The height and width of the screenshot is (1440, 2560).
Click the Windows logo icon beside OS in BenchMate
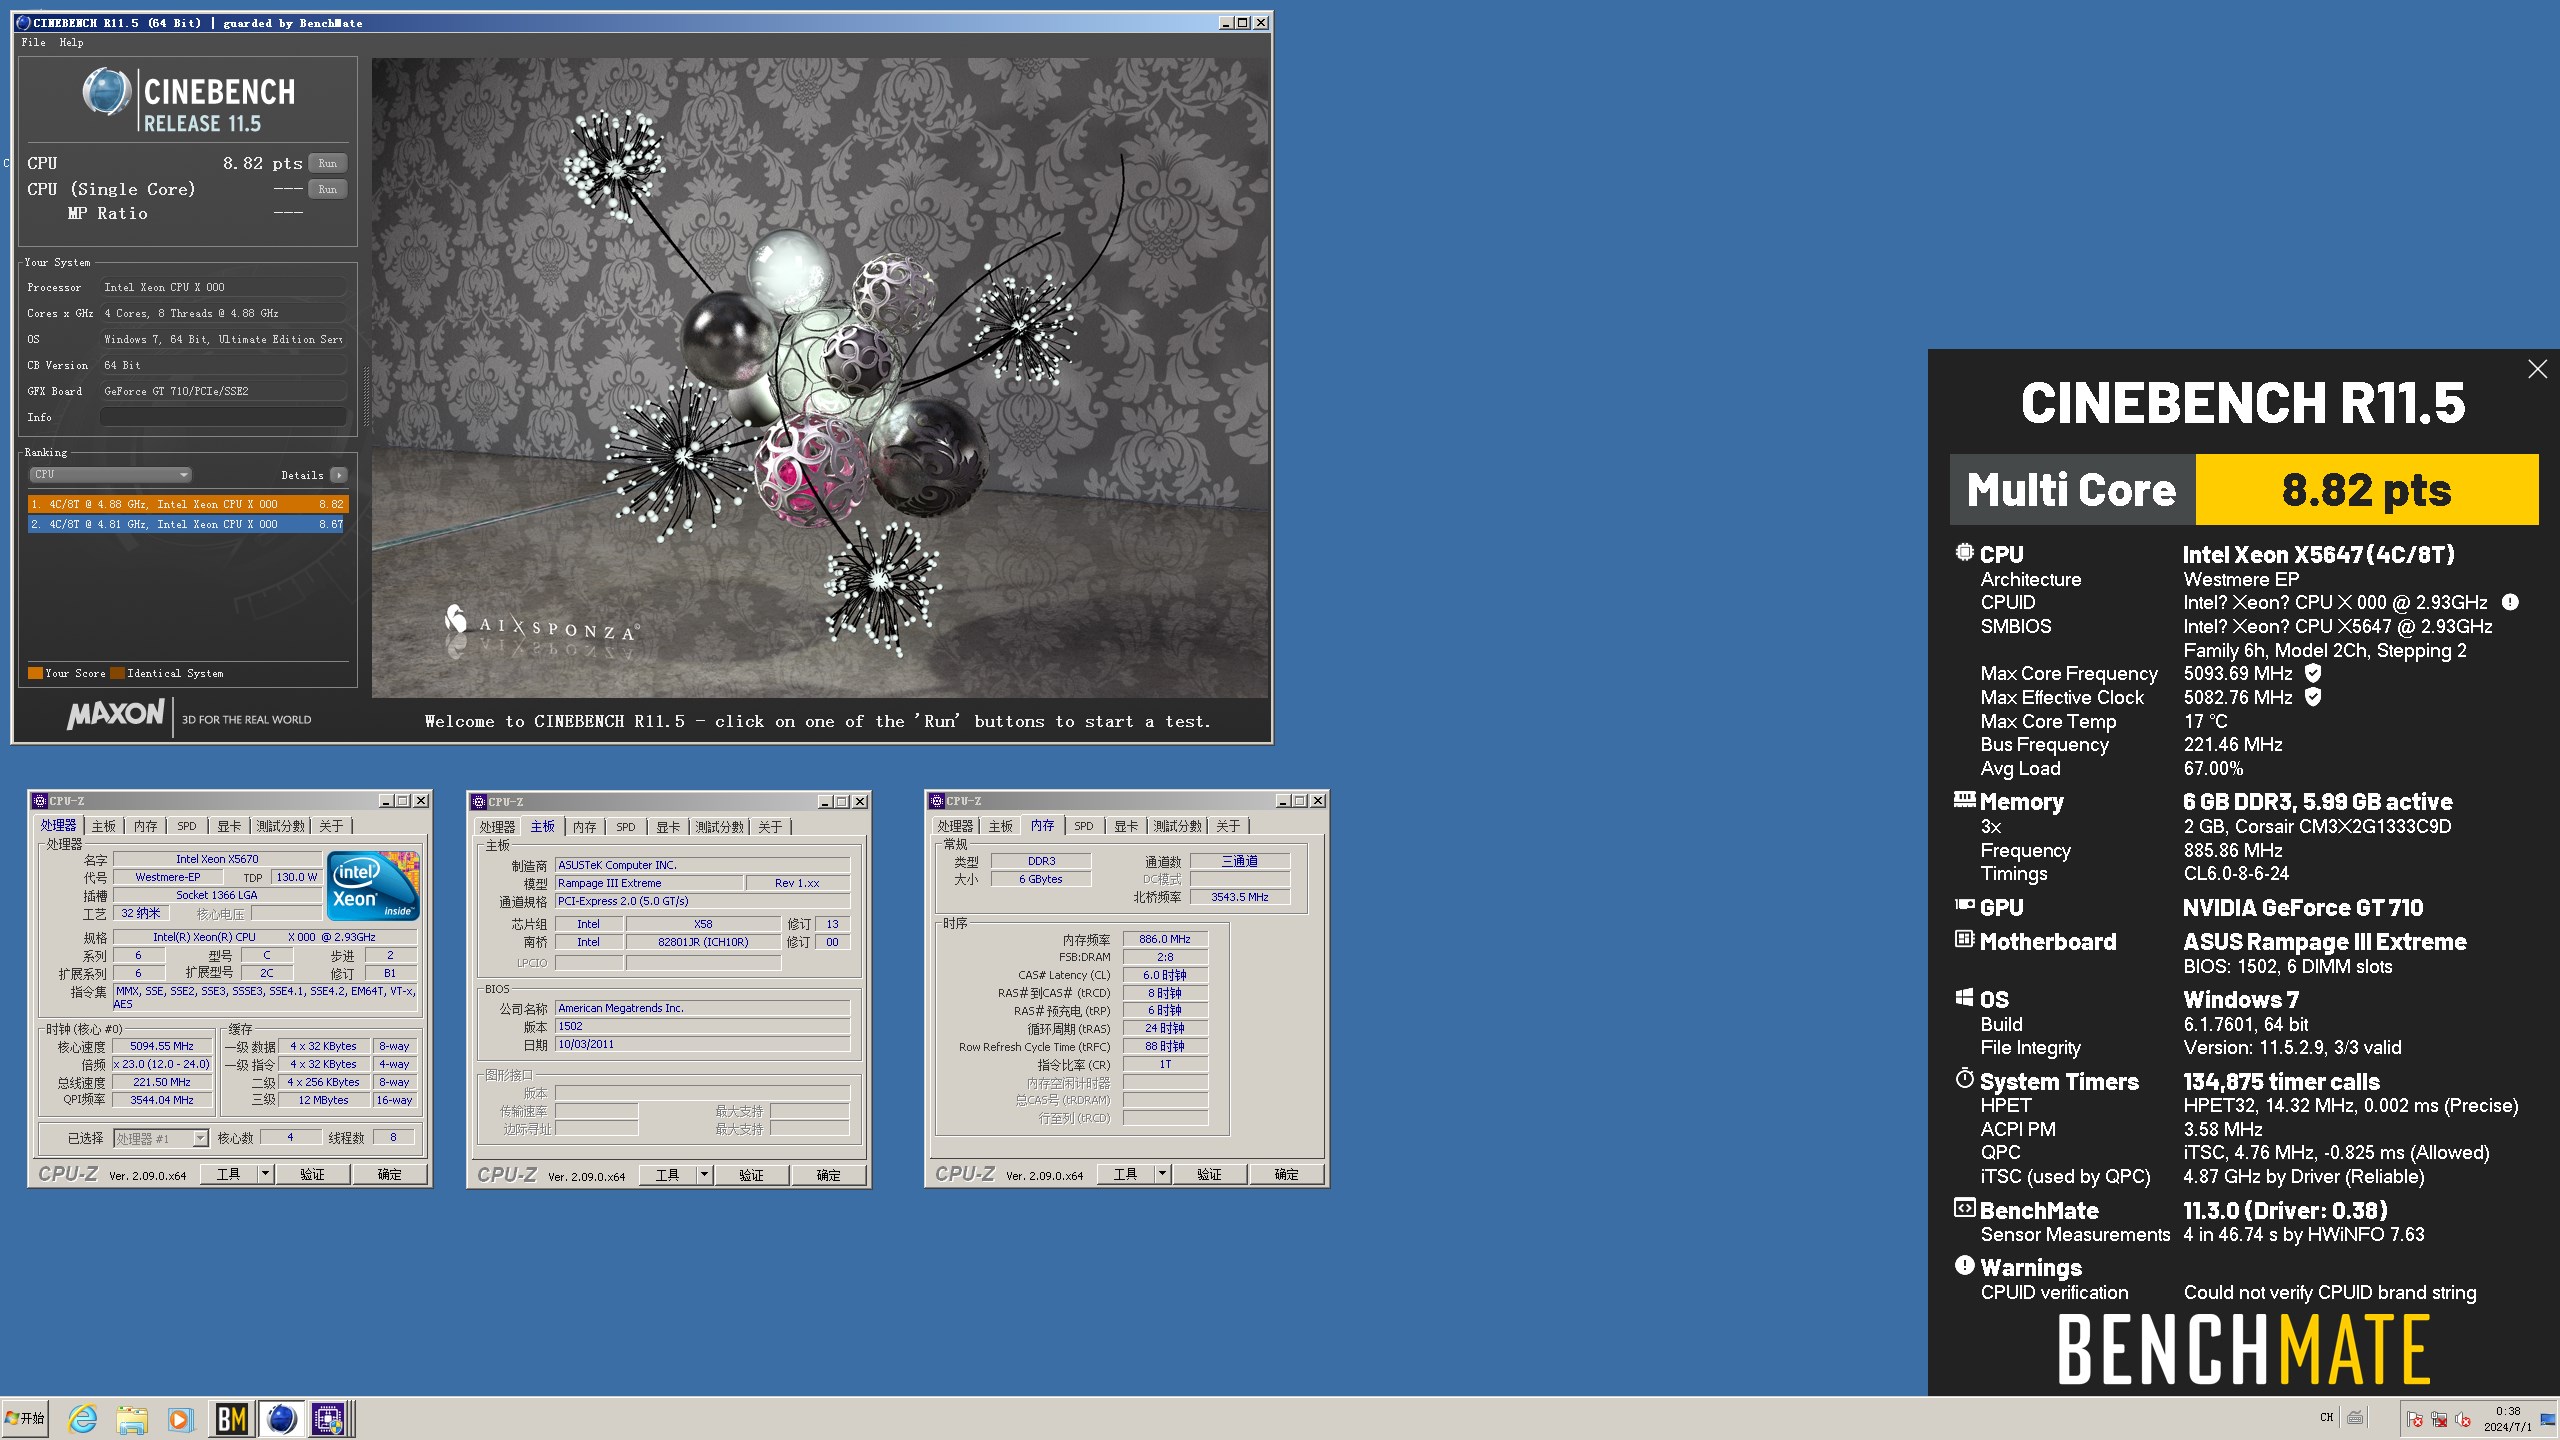pos(1964,998)
